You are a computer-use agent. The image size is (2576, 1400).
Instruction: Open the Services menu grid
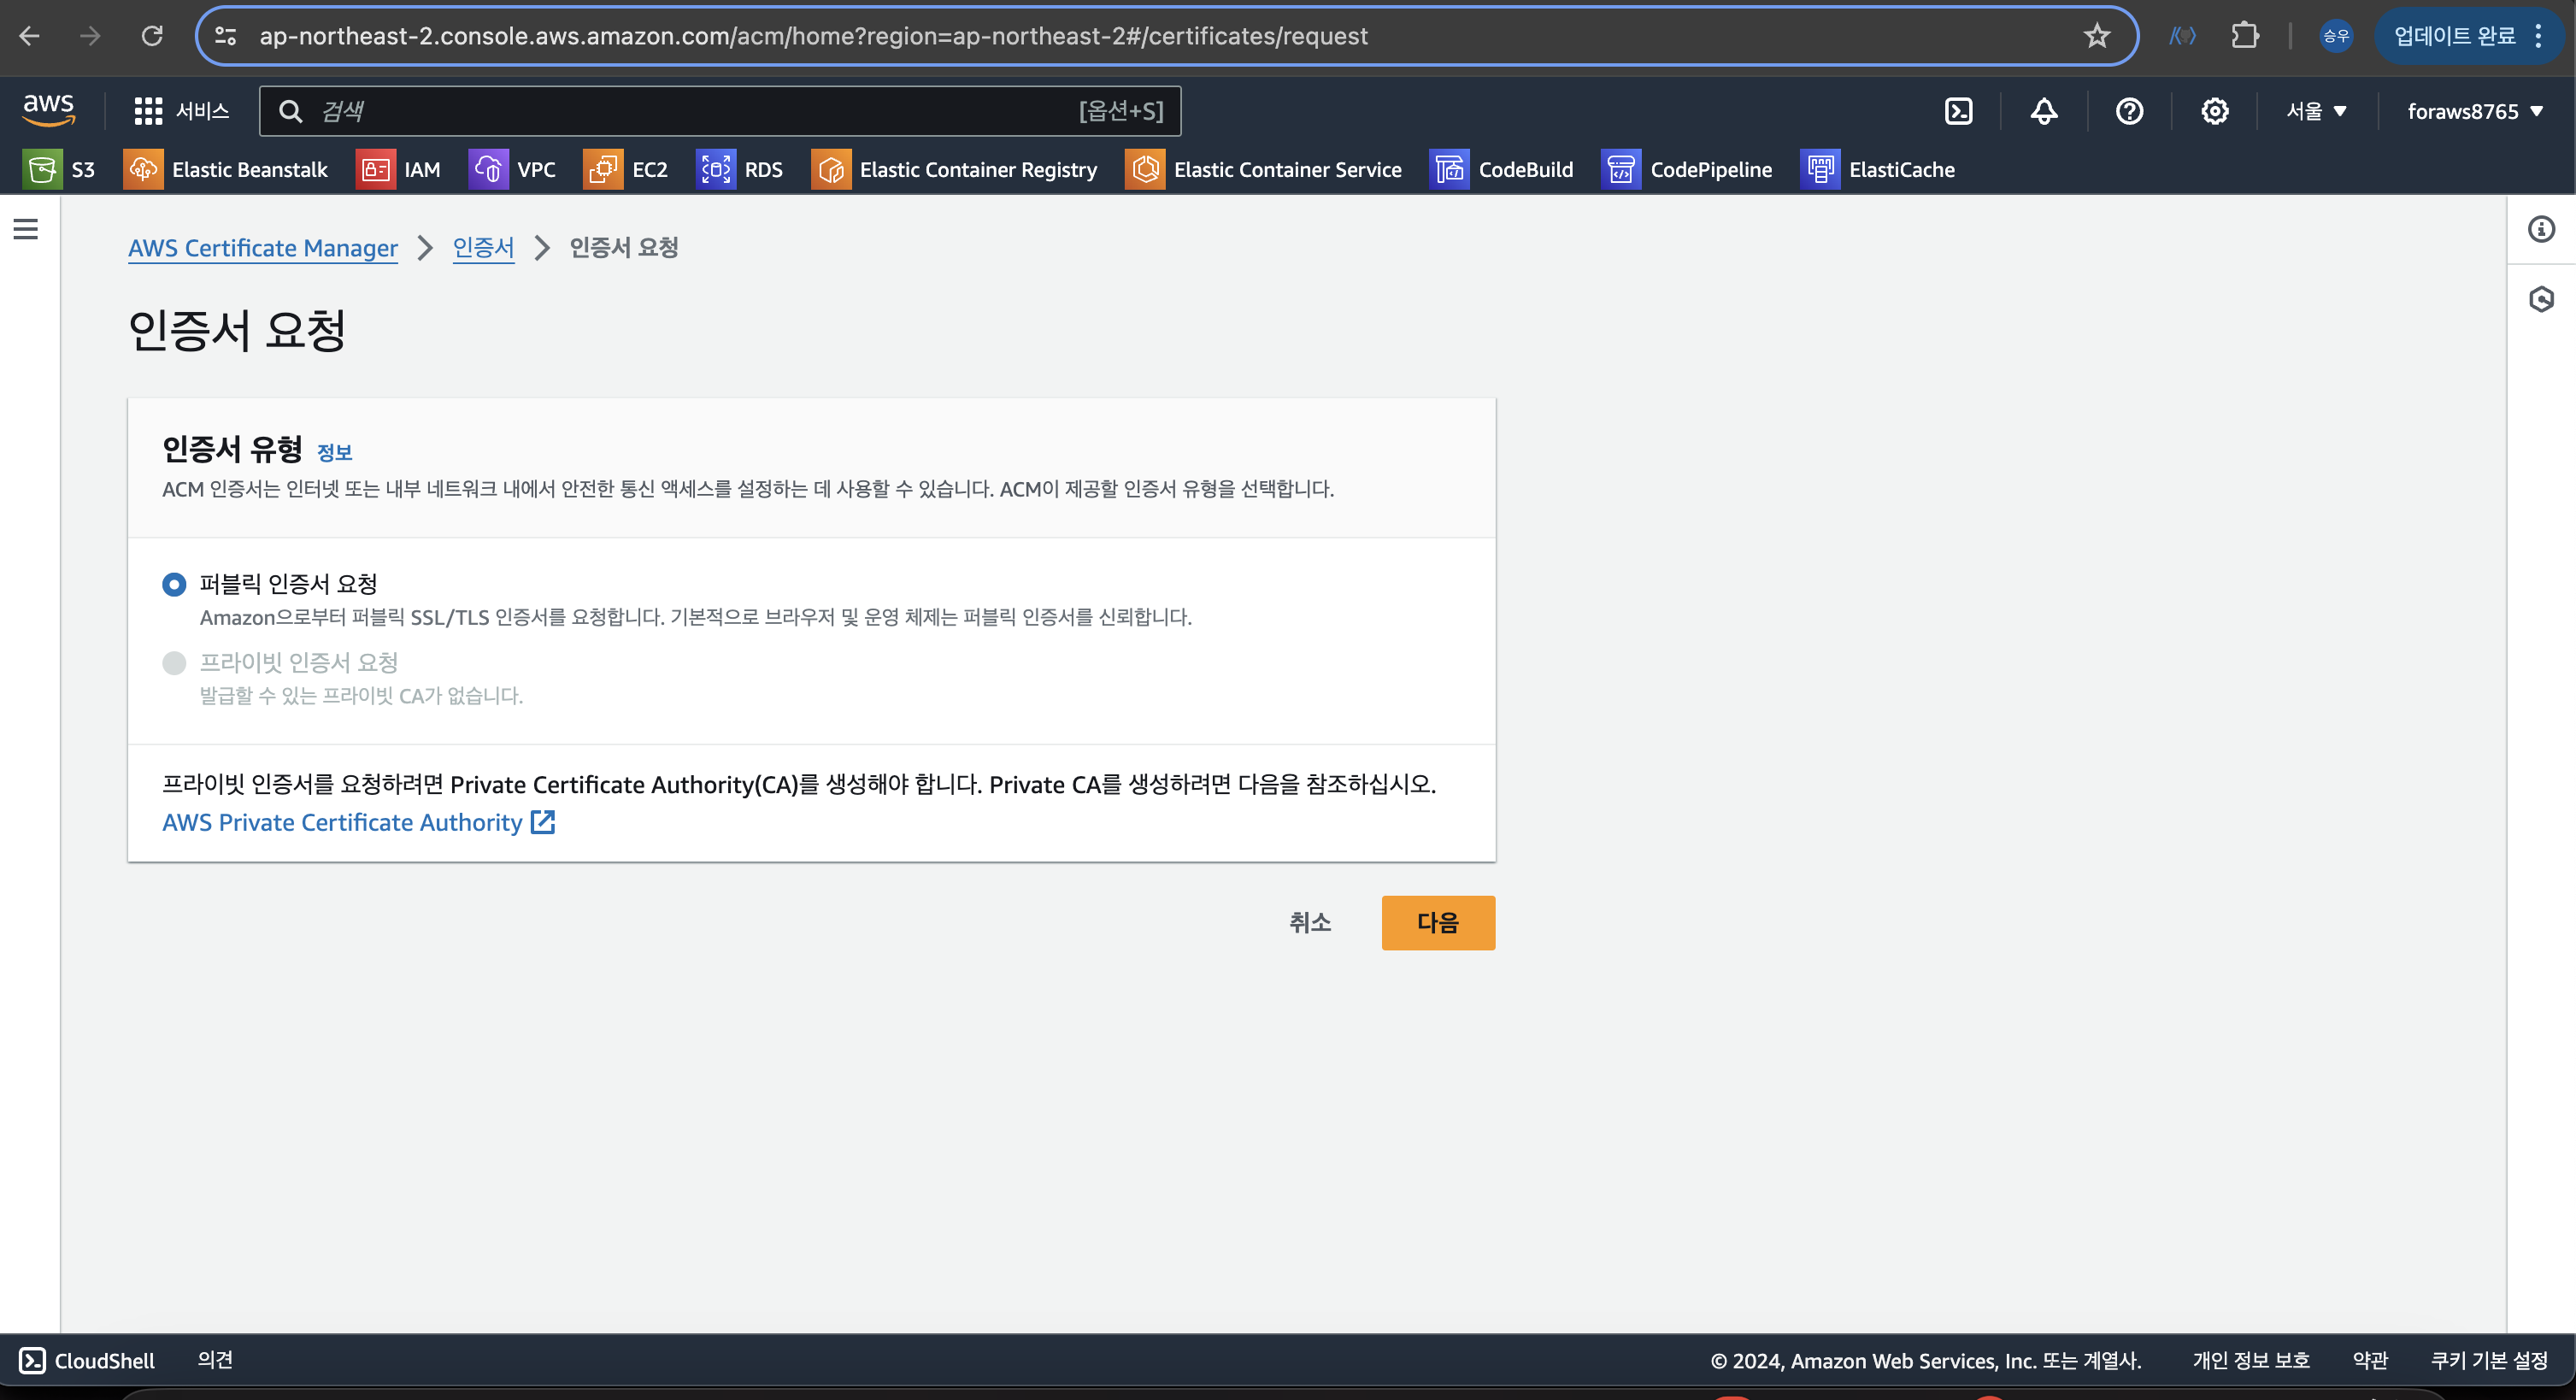(148, 111)
